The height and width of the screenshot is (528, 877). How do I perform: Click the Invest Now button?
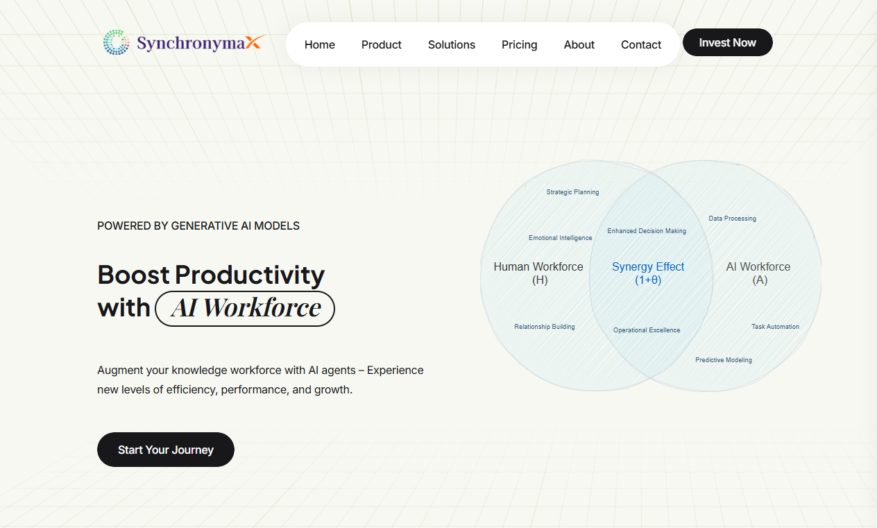(x=727, y=43)
